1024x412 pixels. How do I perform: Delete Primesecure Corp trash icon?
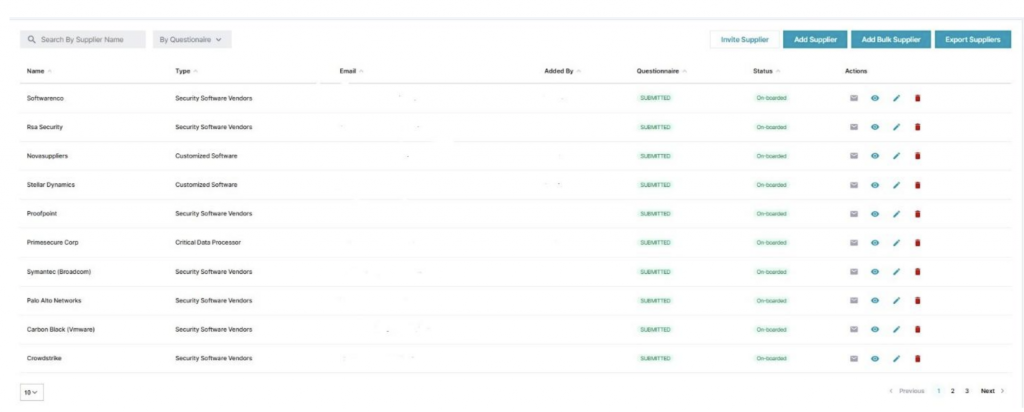[918, 242]
